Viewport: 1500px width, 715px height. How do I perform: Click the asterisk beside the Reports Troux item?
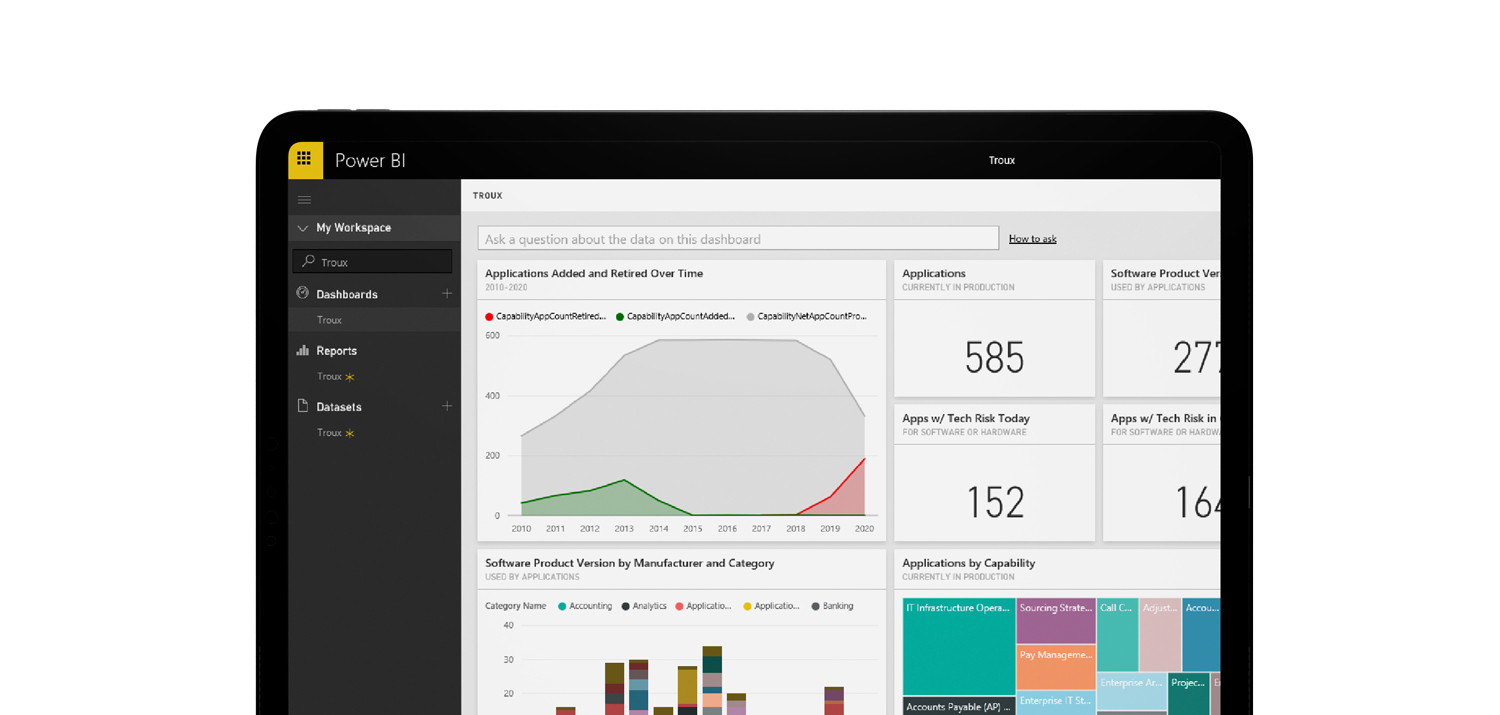click(350, 377)
